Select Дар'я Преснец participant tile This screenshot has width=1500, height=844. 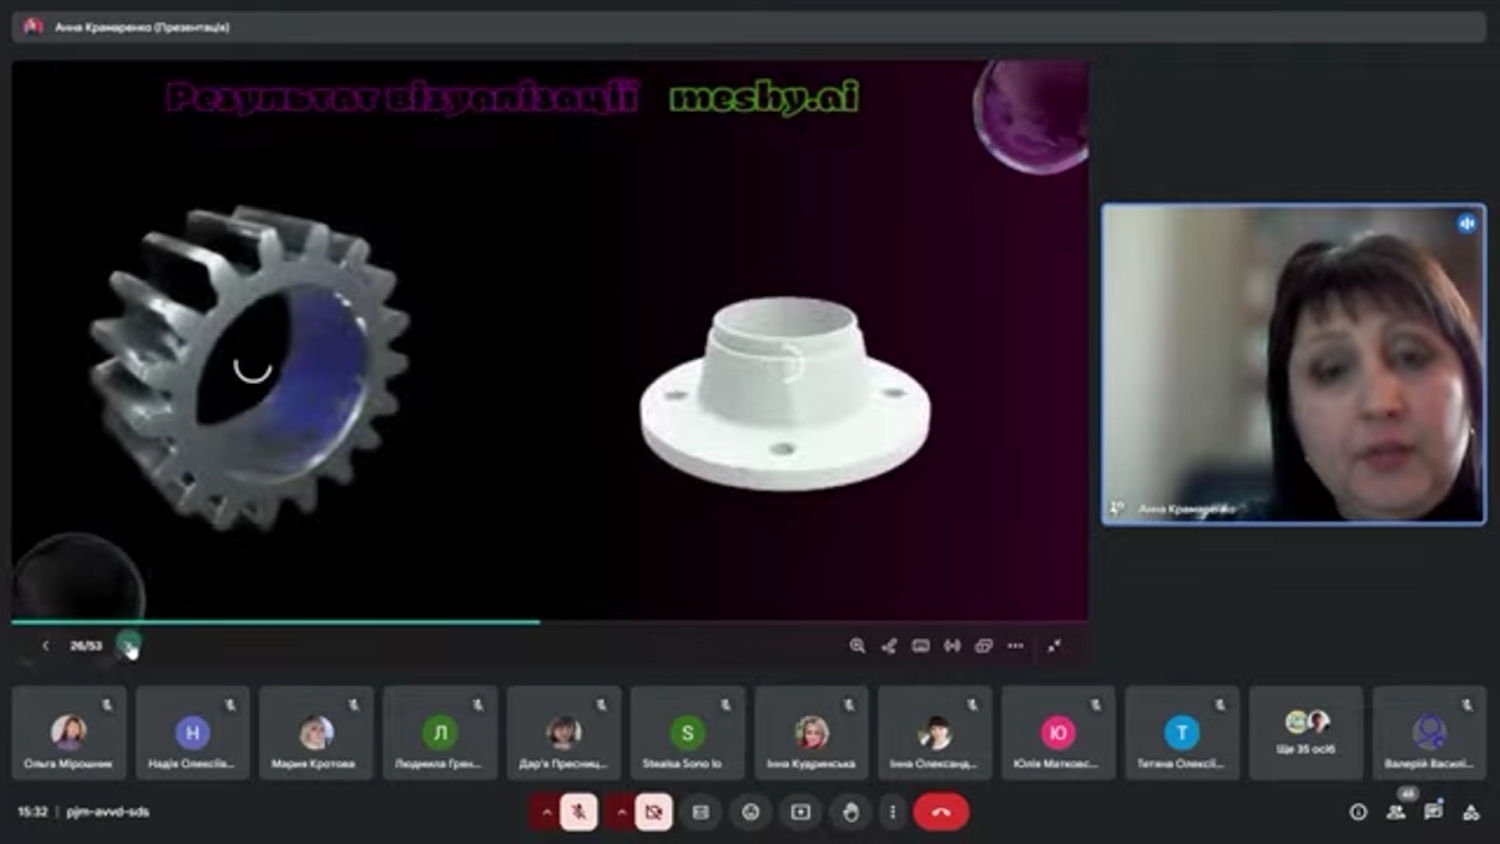tap(564, 733)
